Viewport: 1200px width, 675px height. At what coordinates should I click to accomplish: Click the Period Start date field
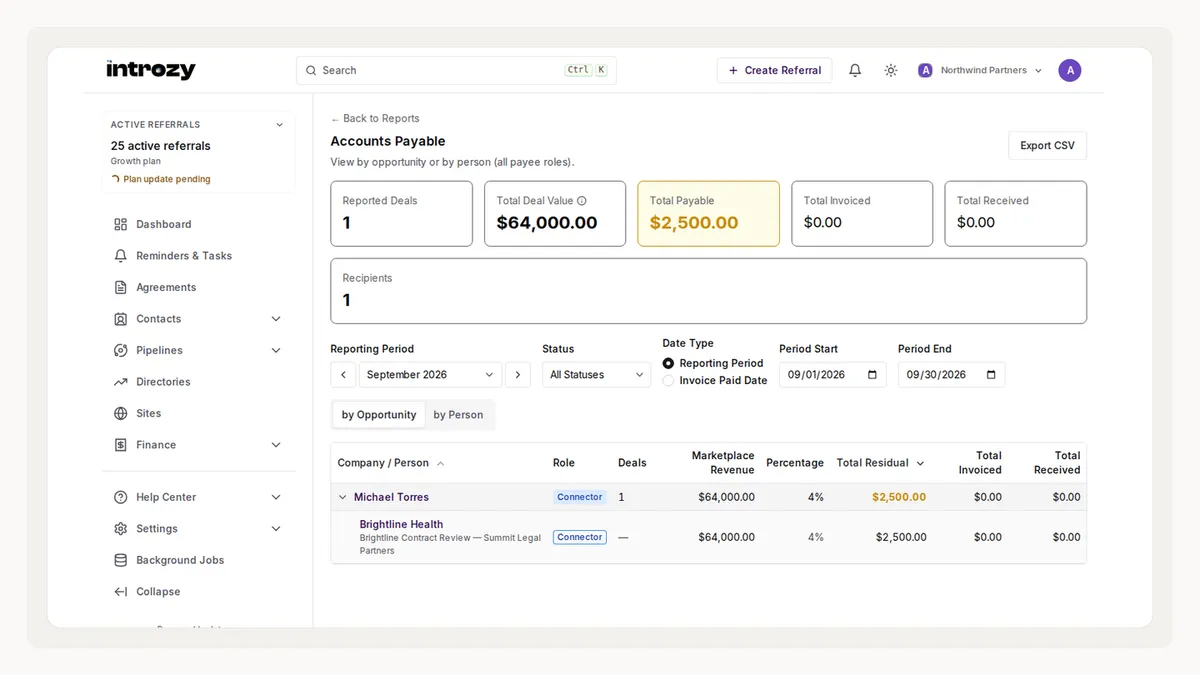(832, 375)
